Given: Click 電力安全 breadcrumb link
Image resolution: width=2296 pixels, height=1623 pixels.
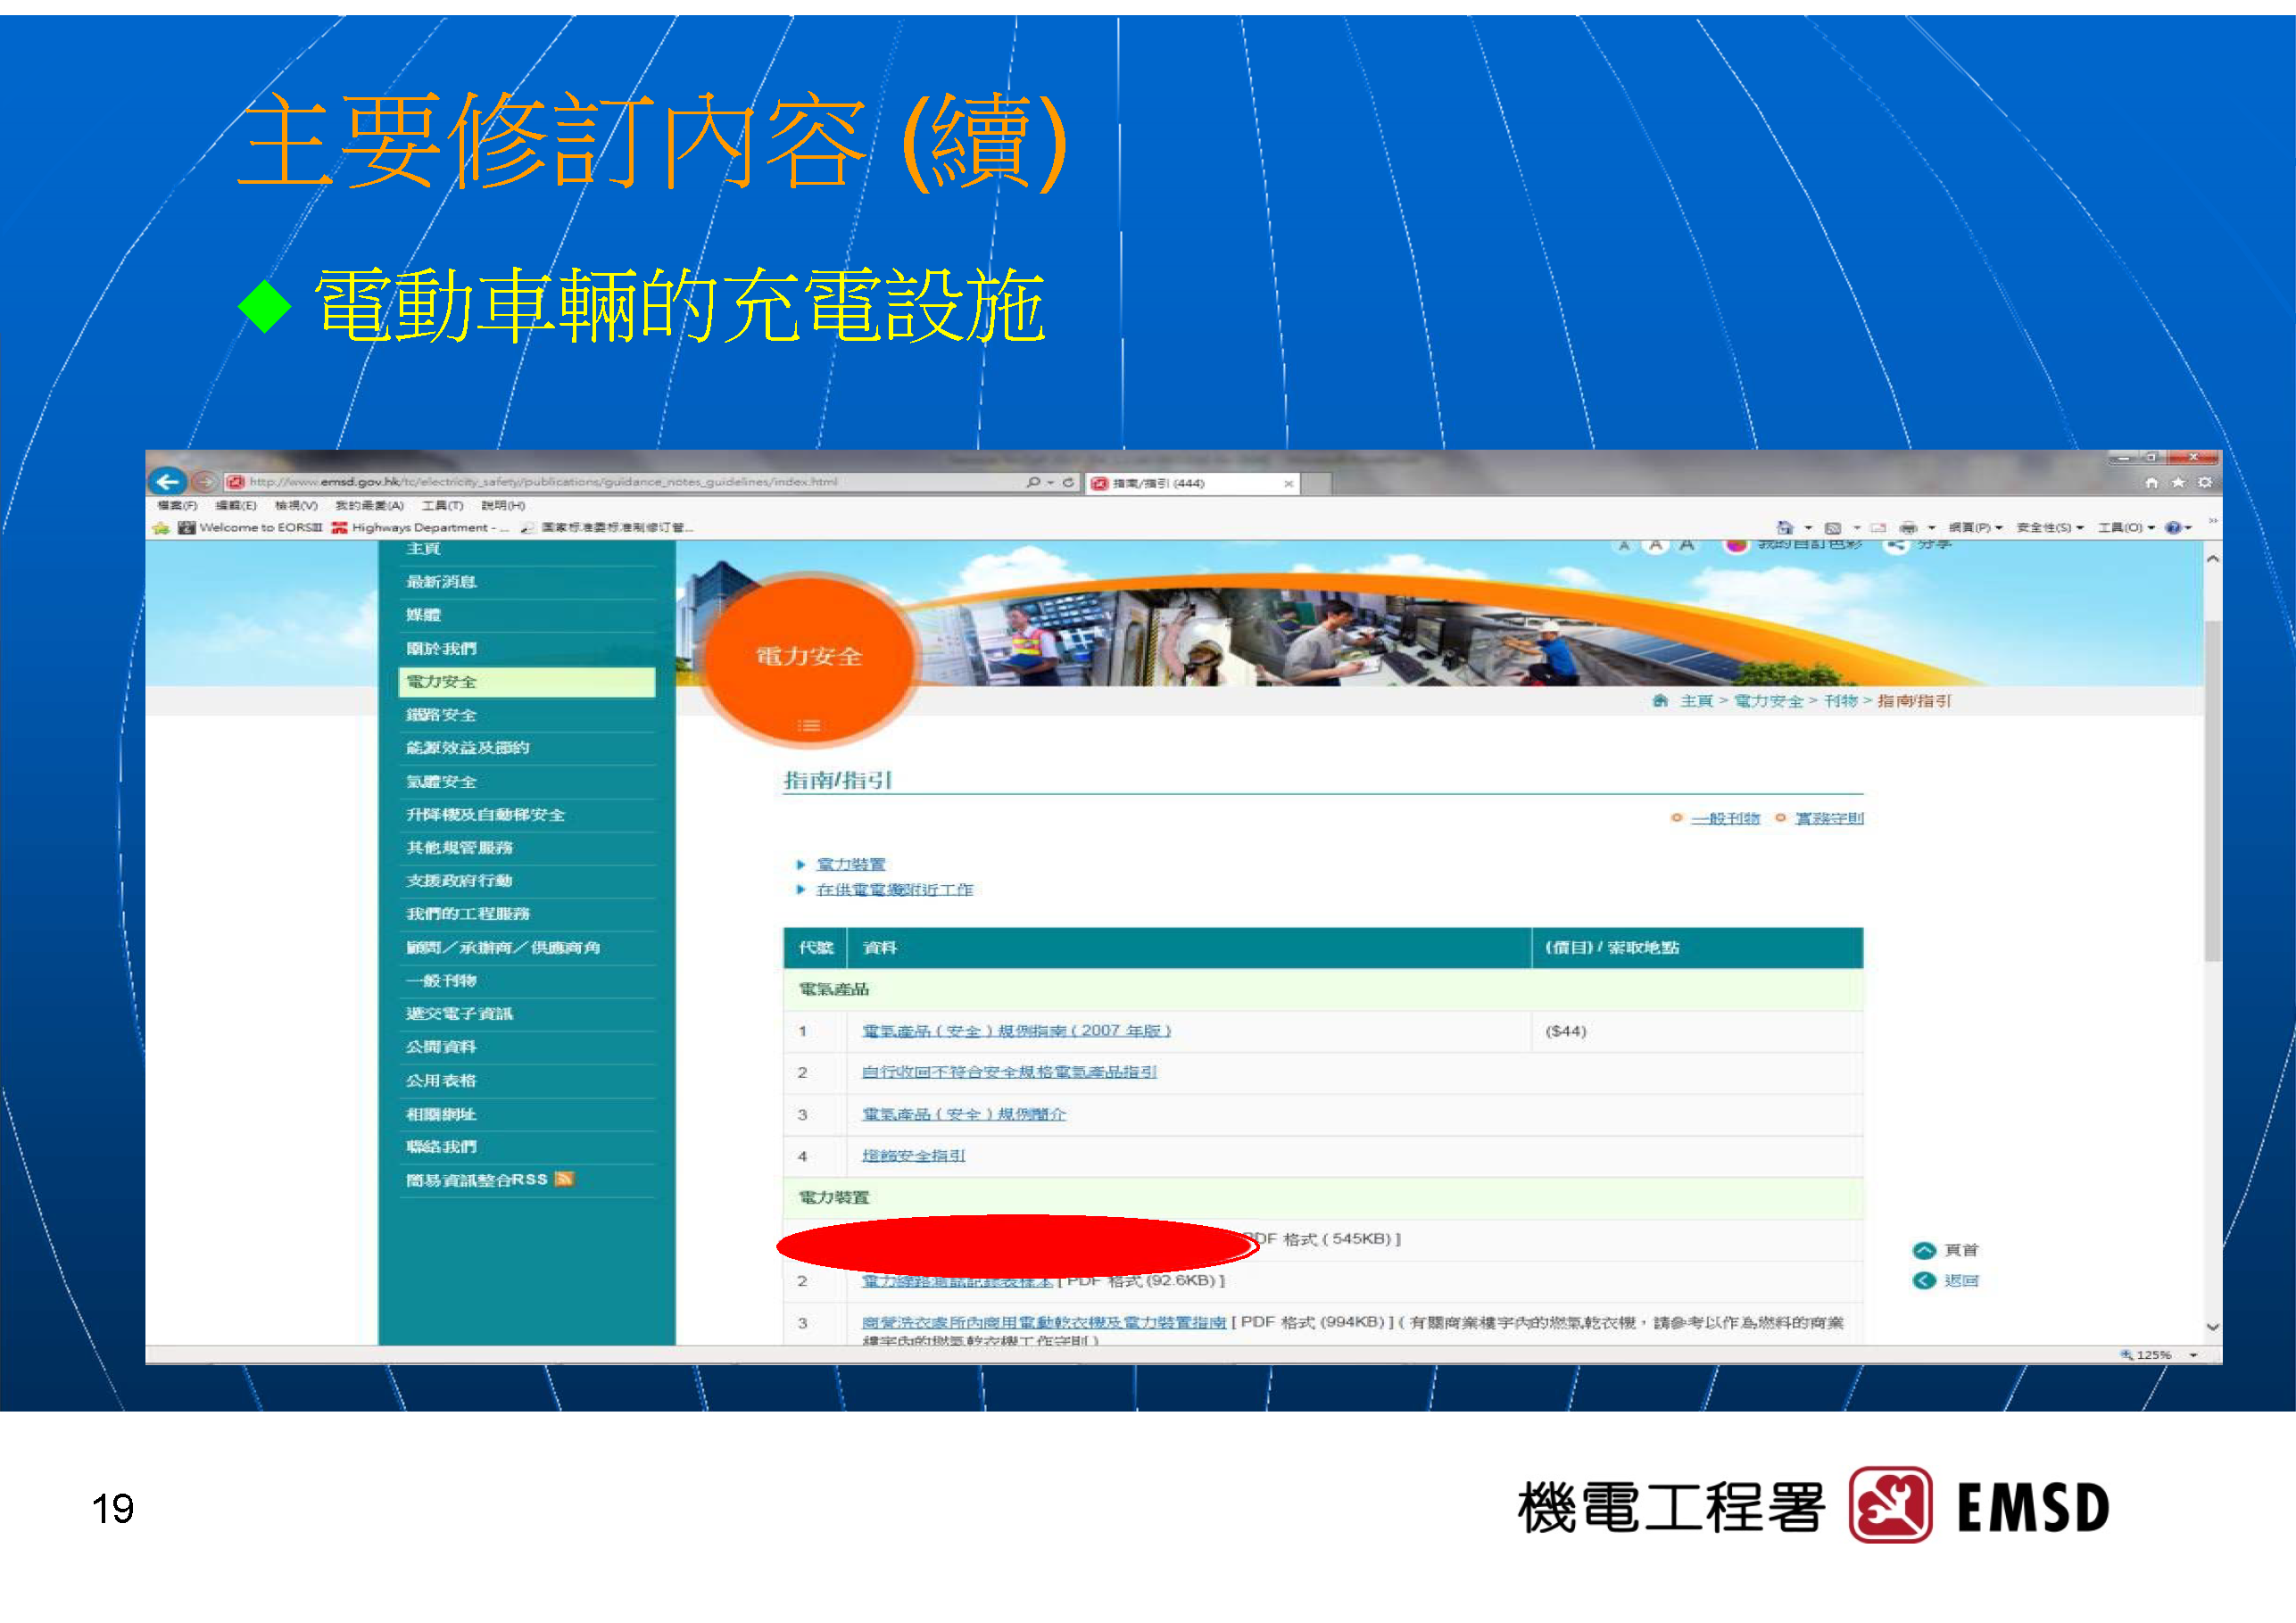Looking at the screenshot, I should [1768, 701].
